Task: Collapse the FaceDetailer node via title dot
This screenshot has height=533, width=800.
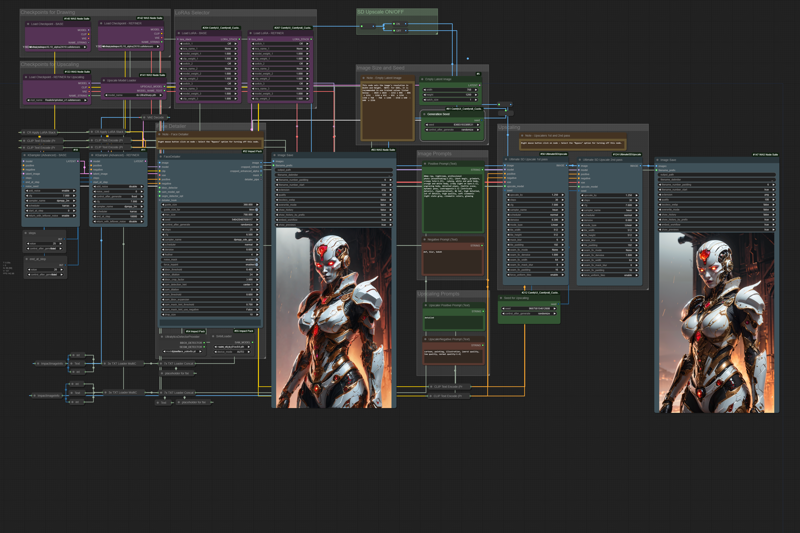Action: (x=160, y=156)
